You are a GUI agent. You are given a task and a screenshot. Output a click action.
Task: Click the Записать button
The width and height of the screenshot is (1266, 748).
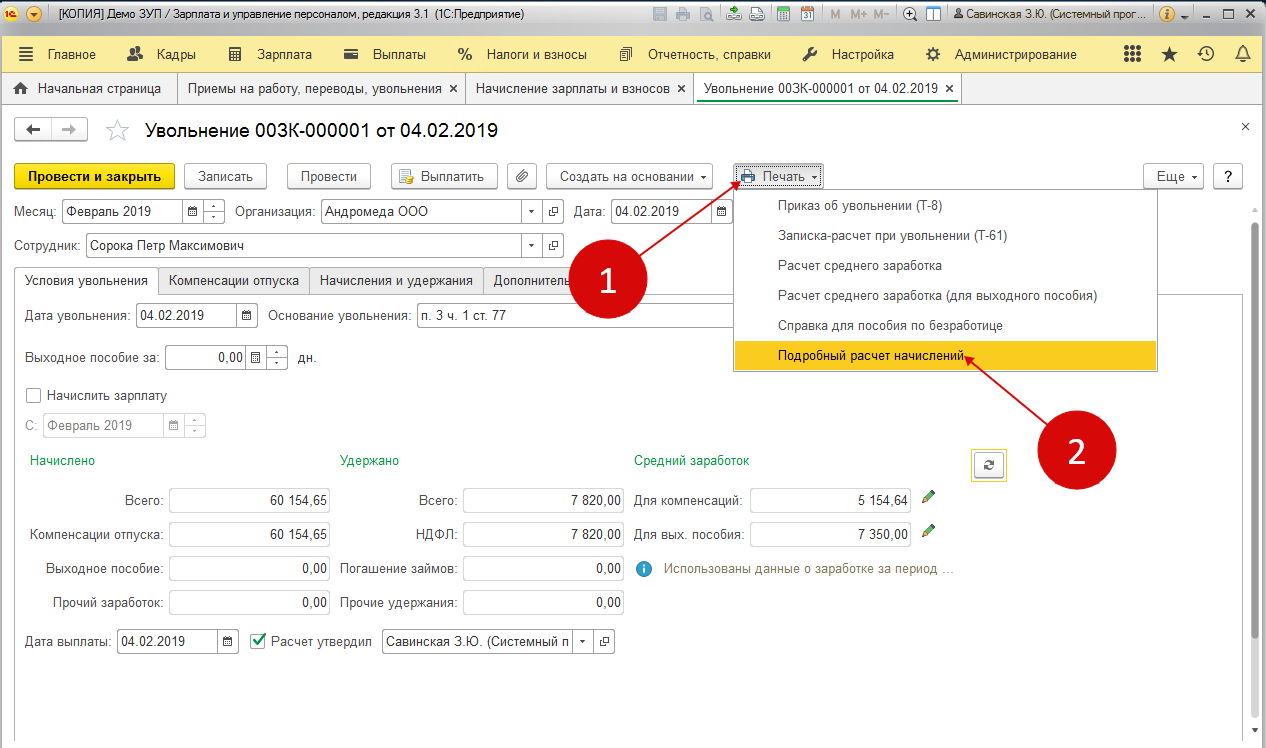[x=225, y=176]
